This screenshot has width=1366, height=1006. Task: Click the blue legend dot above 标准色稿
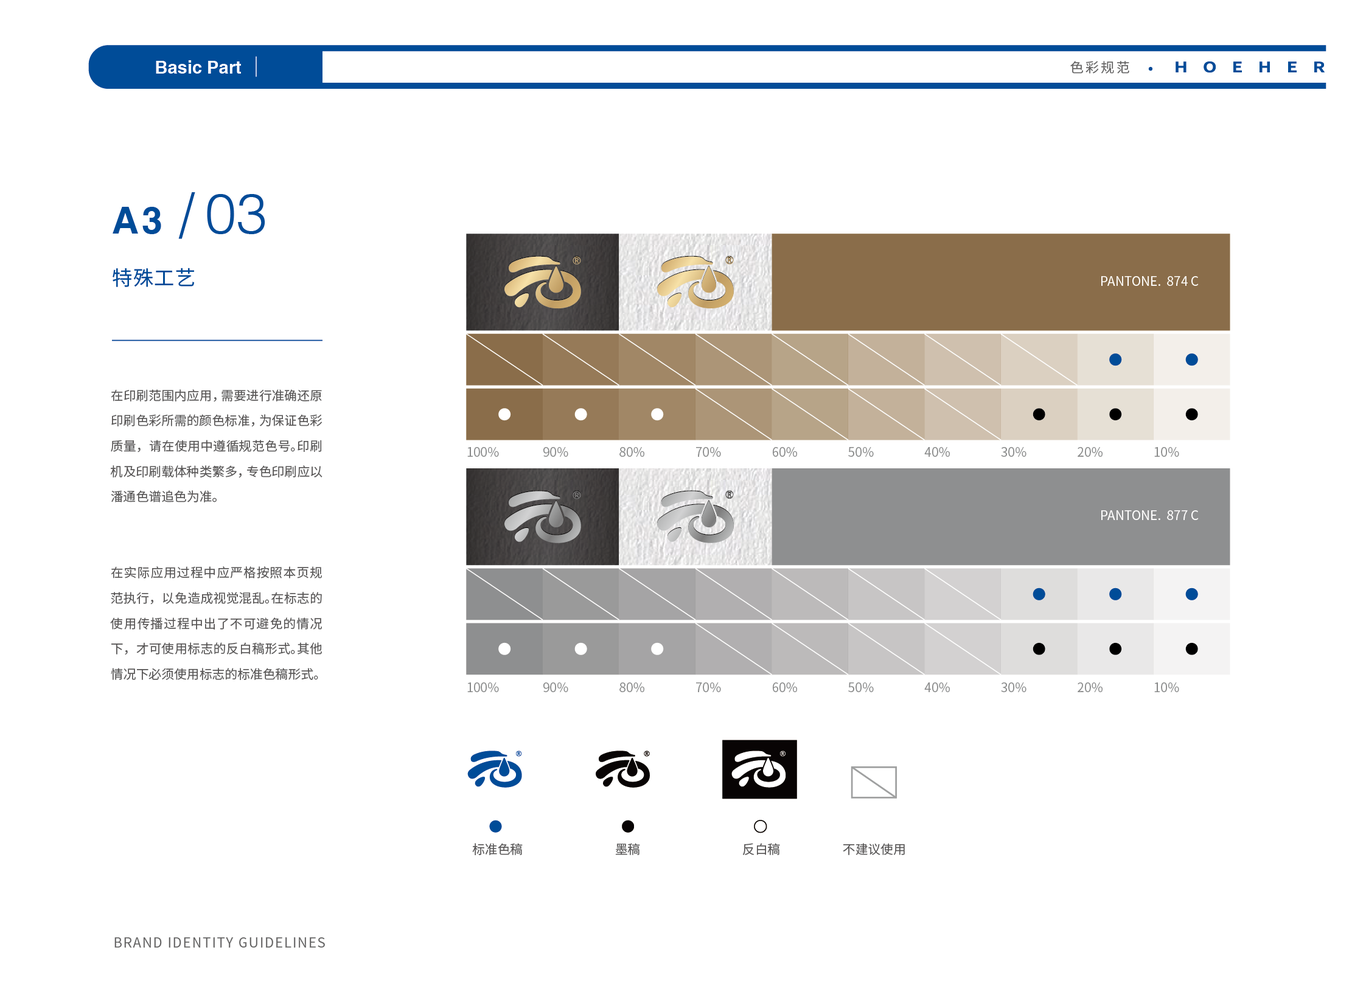(495, 826)
